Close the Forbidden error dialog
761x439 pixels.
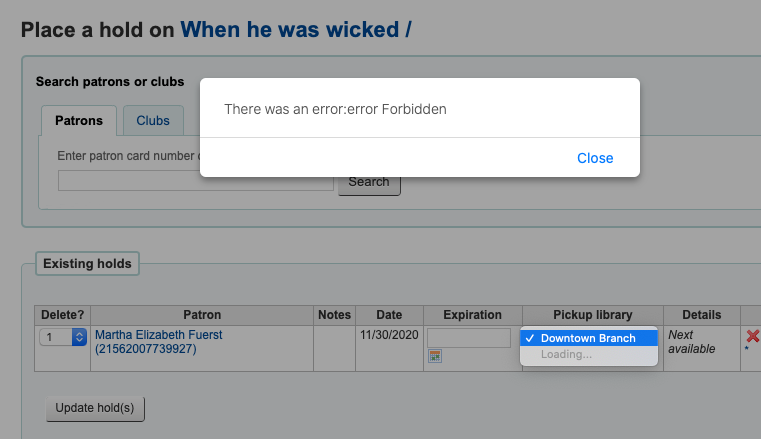click(x=595, y=158)
